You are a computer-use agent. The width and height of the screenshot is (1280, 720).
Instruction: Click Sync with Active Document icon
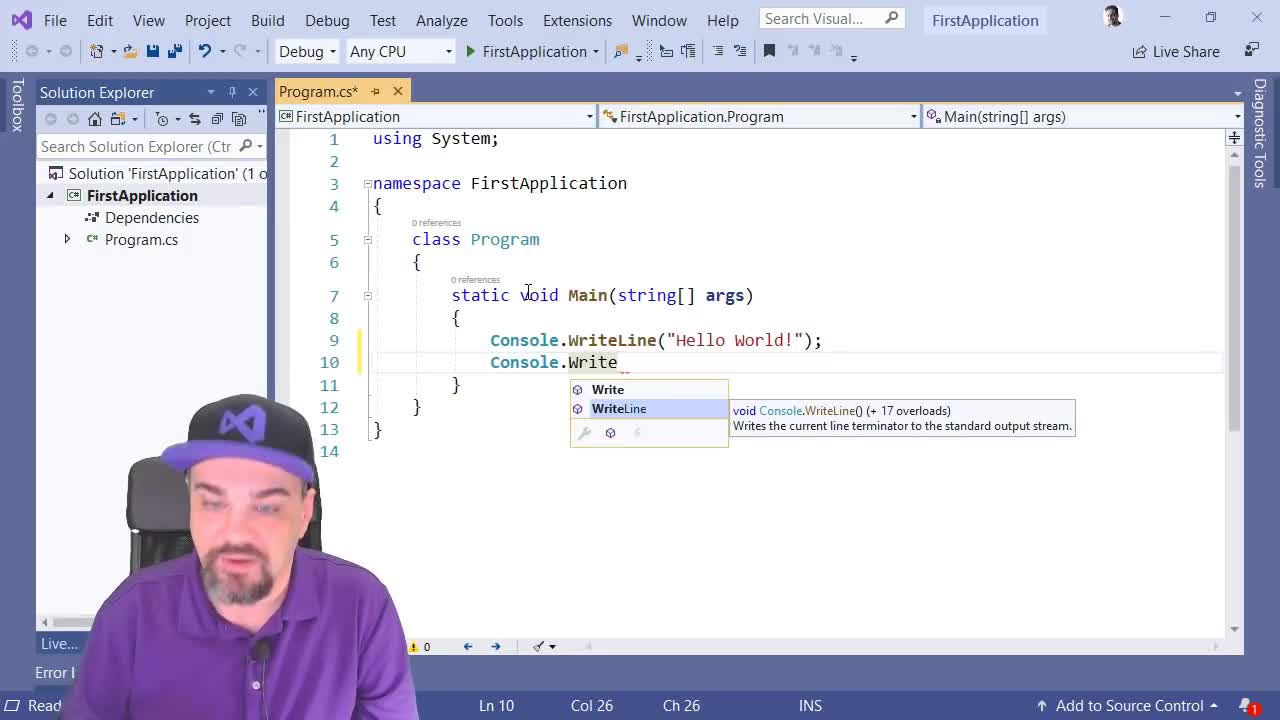pyautogui.click(x=194, y=119)
